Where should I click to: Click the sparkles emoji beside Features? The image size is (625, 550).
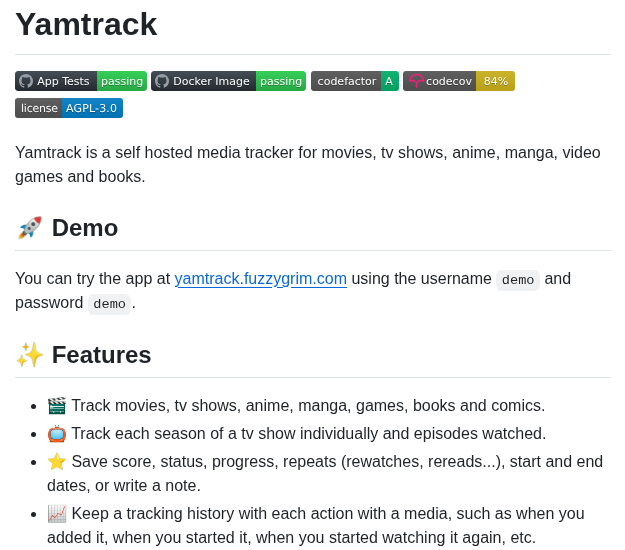[x=30, y=354]
